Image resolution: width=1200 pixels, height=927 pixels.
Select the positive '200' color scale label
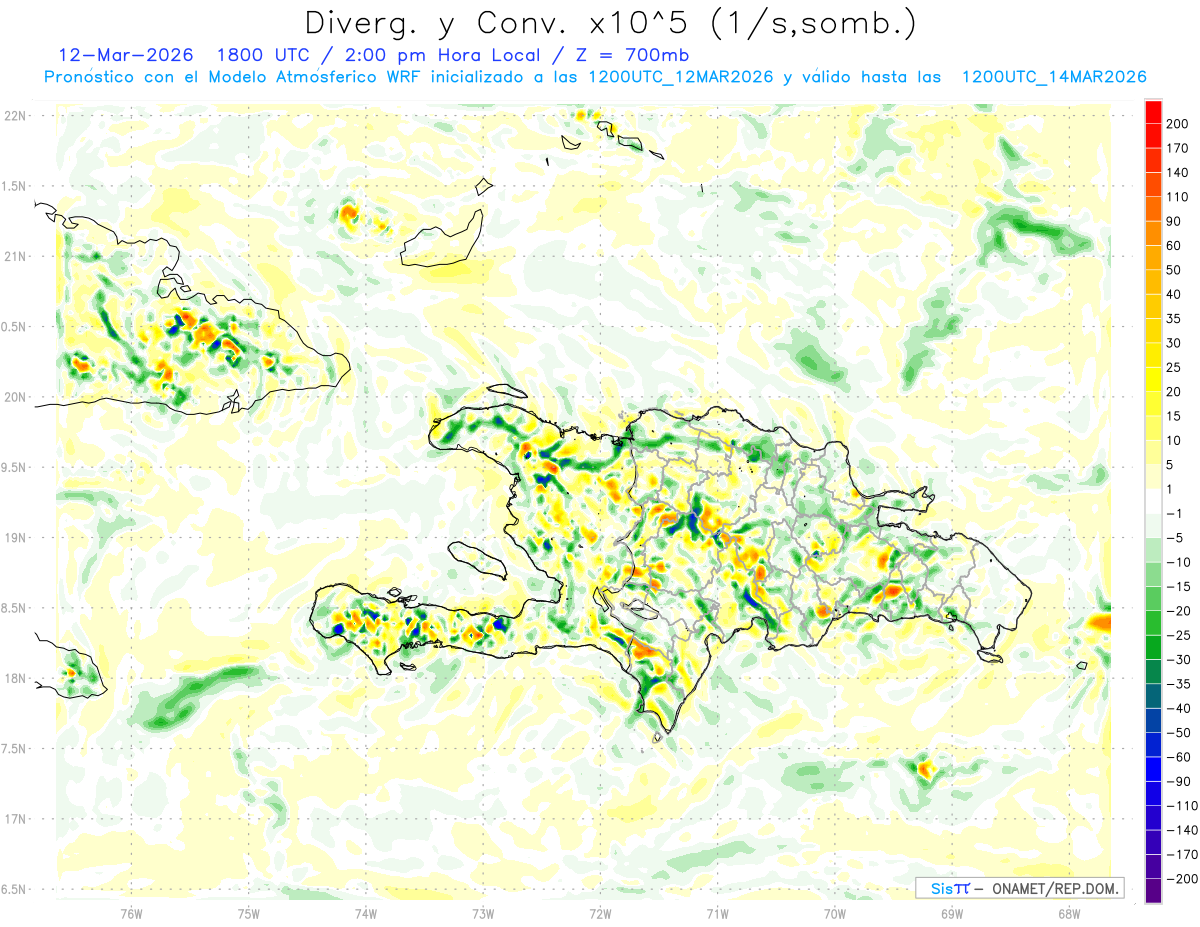(x=1178, y=124)
